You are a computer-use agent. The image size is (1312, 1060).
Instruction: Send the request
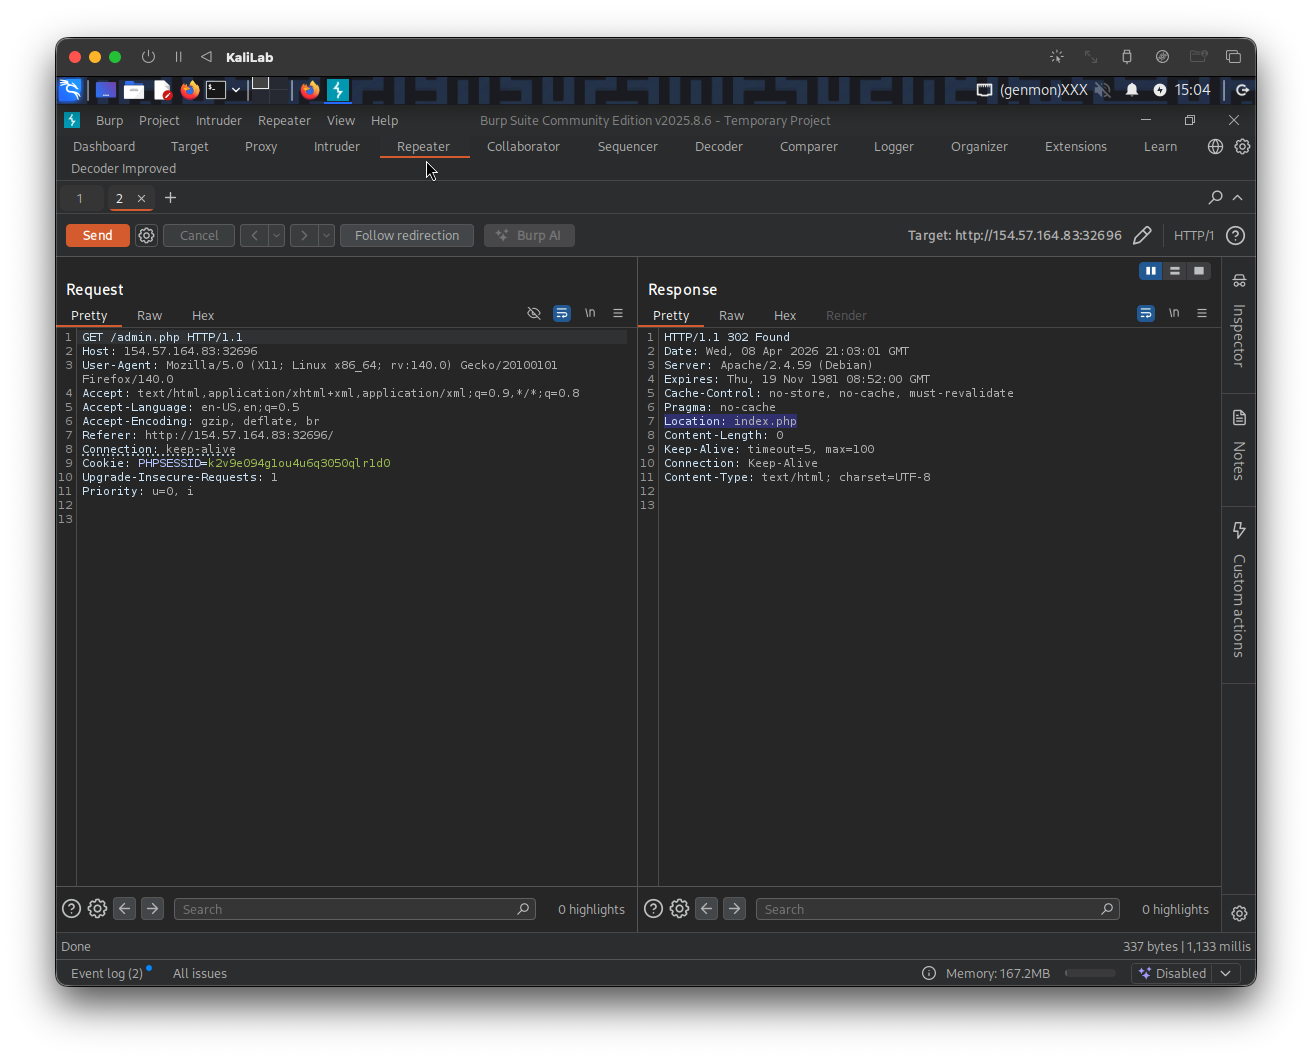[x=97, y=236]
